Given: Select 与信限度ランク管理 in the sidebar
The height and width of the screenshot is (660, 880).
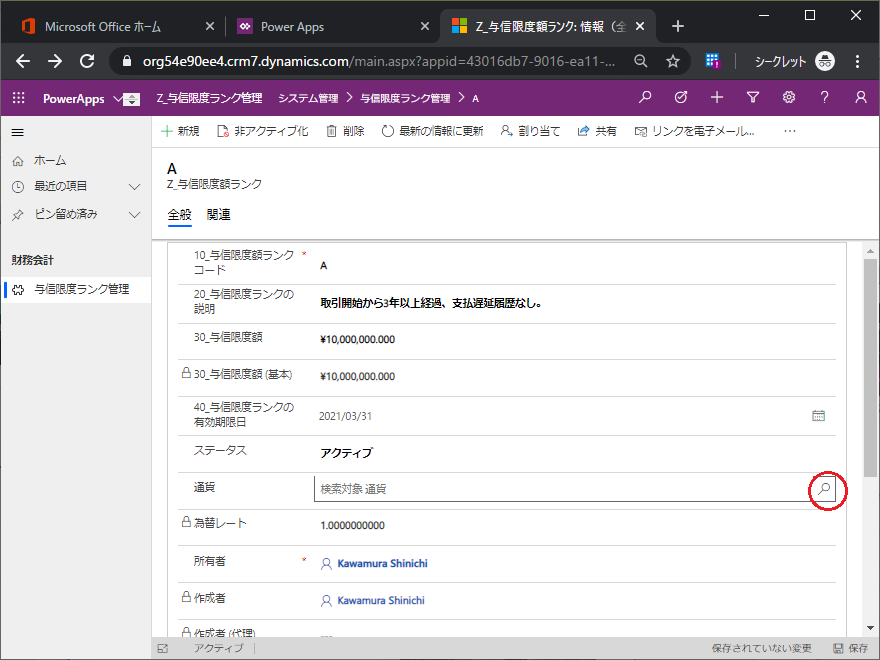Looking at the screenshot, I should (81, 290).
